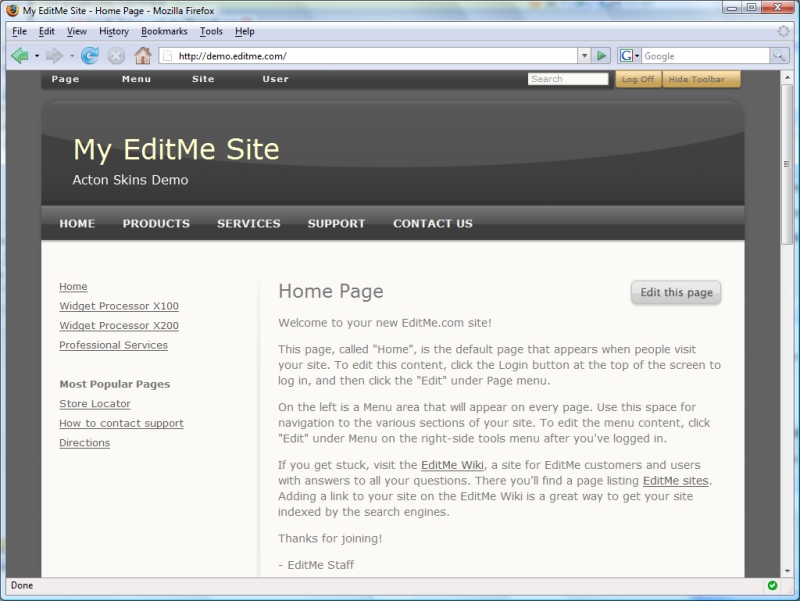Open the Bookmarks menu
This screenshot has width=800, height=601.
164,31
